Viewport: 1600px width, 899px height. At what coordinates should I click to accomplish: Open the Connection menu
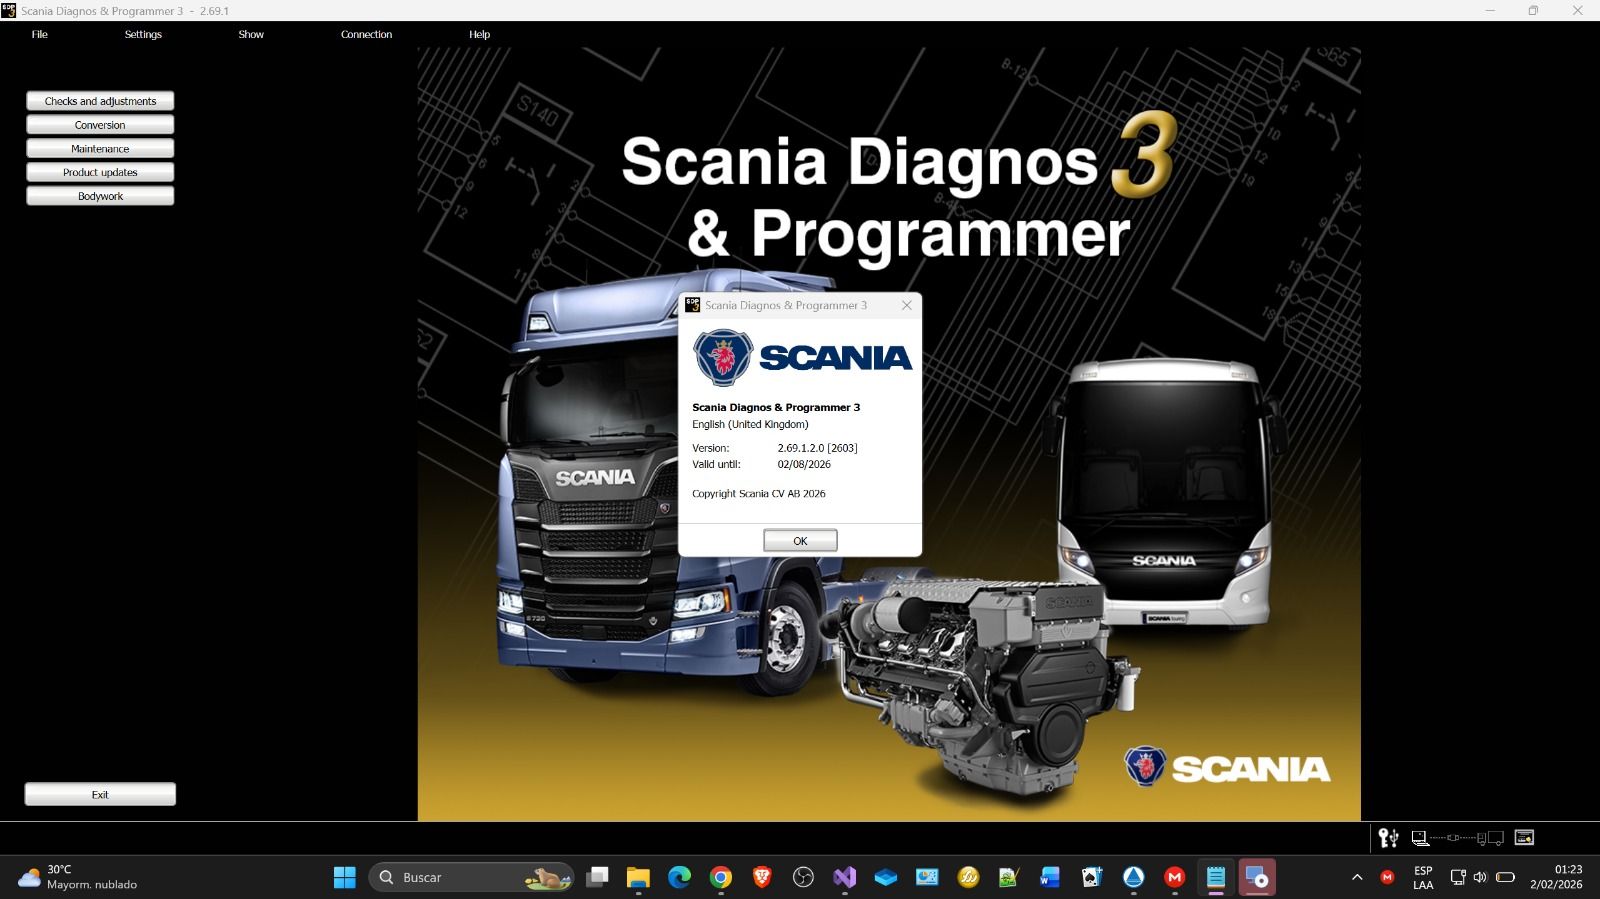[x=366, y=34]
